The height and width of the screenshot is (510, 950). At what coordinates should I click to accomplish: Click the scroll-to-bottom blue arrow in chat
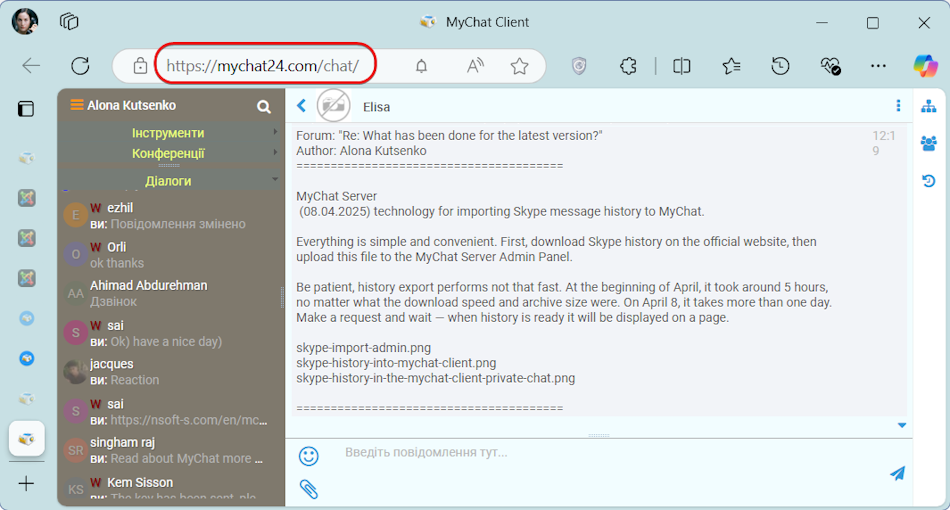tap(902, 425)
